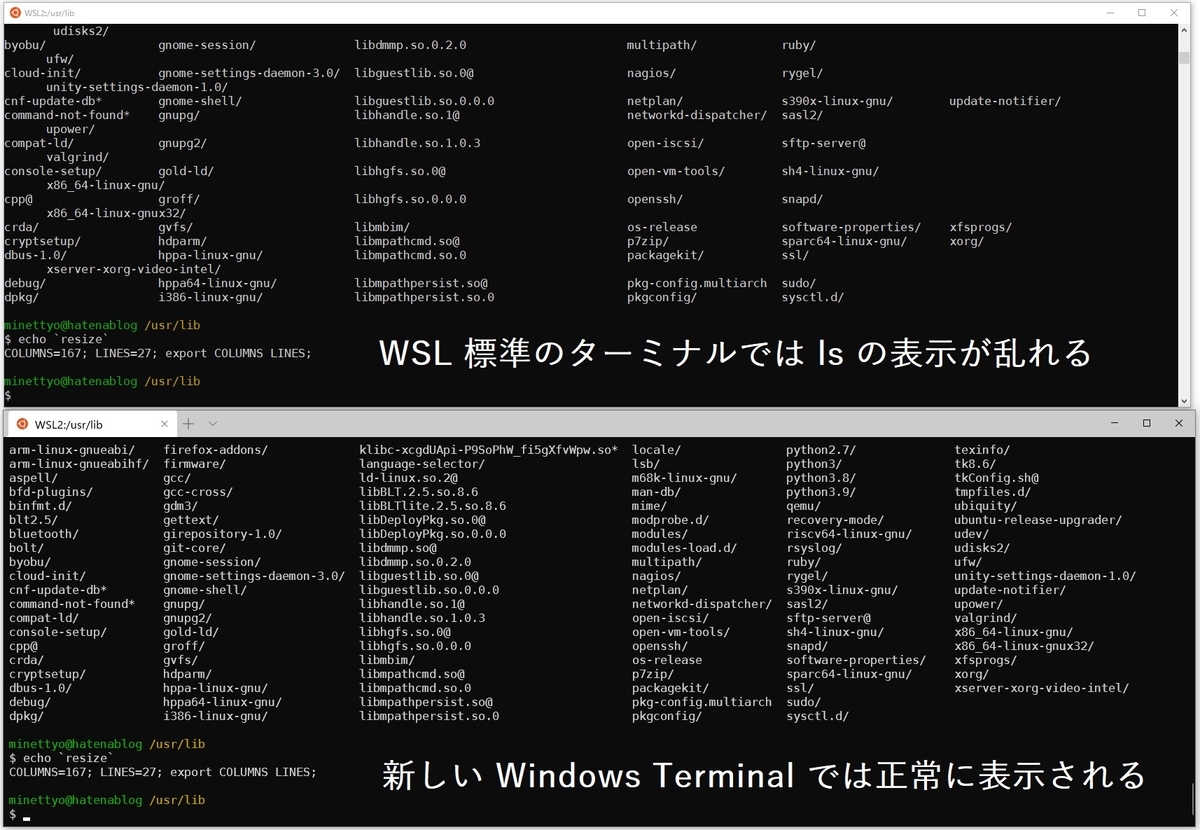Click sftp-server@ in the WSL console listing
The height and width of the screenshot is (830, 1200).
tap(824, 143)
